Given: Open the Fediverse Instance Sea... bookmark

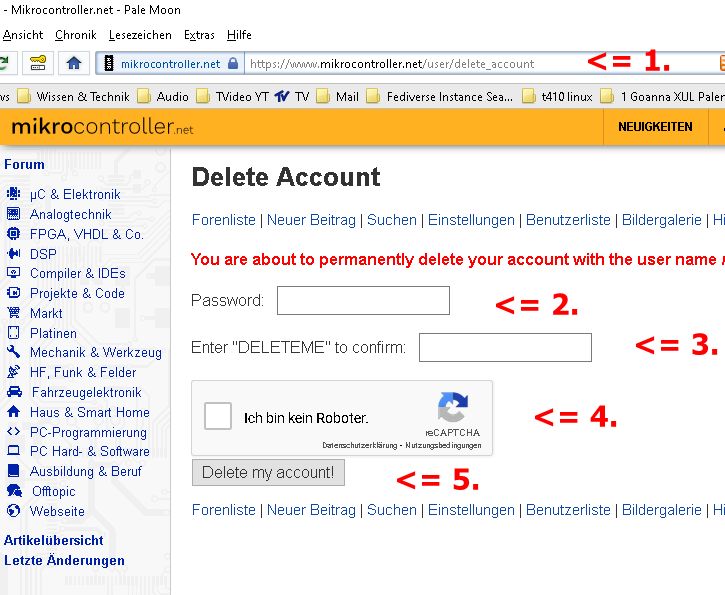Looking at the screenshot, I should coord(440,97).
